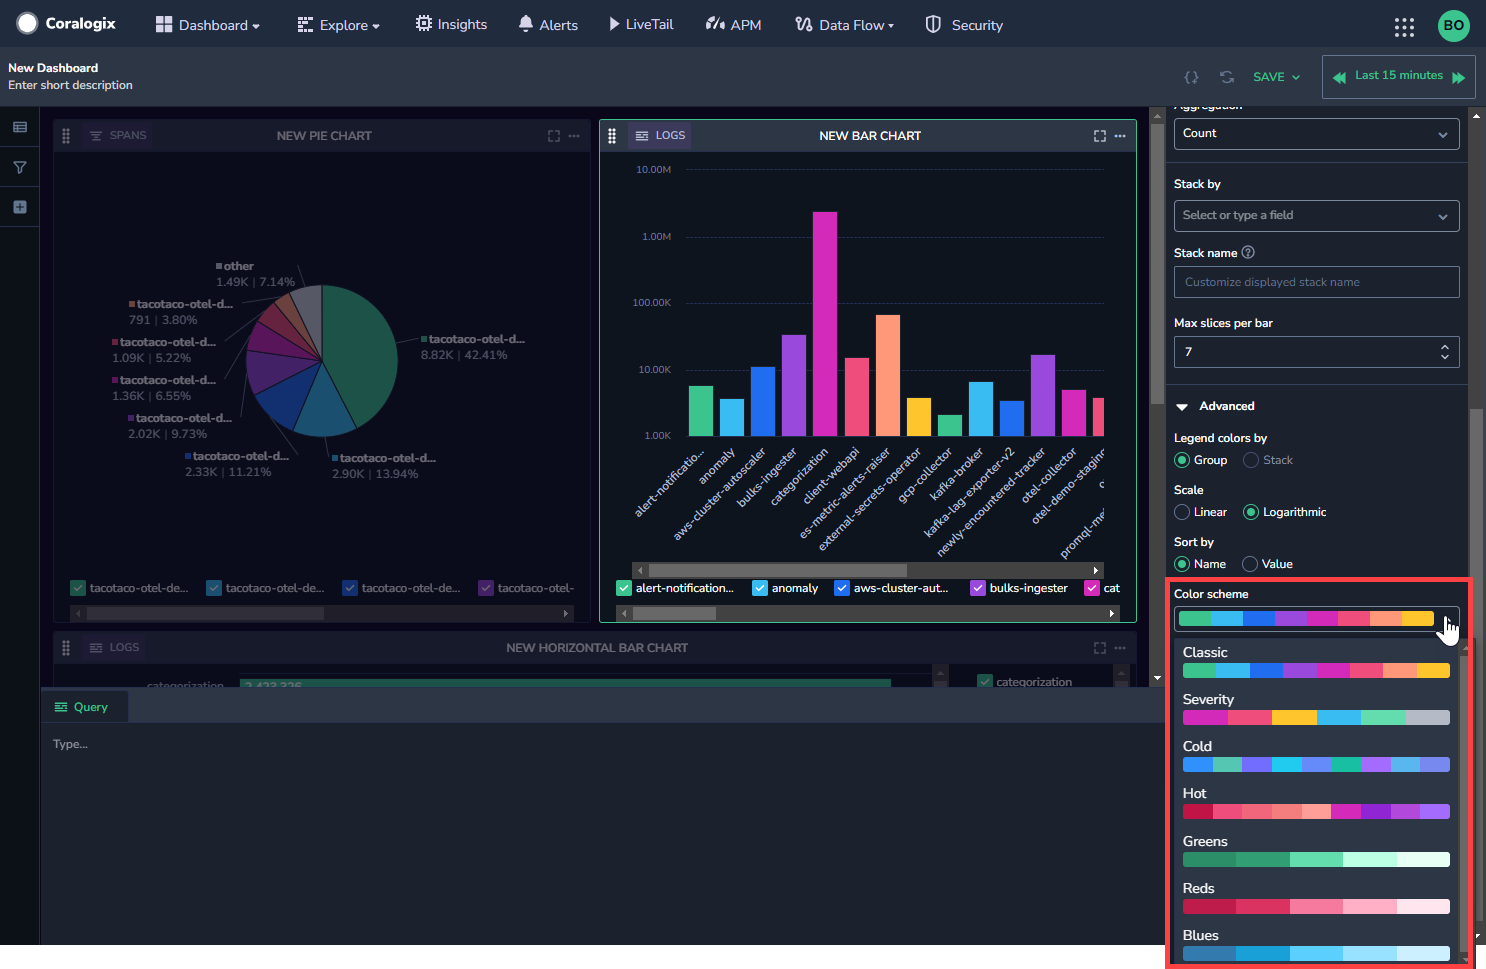The height and width of the screenshot is (969, 1486).
Task: Open the Dashboard dropdown menu
Action: pos(208,25)
